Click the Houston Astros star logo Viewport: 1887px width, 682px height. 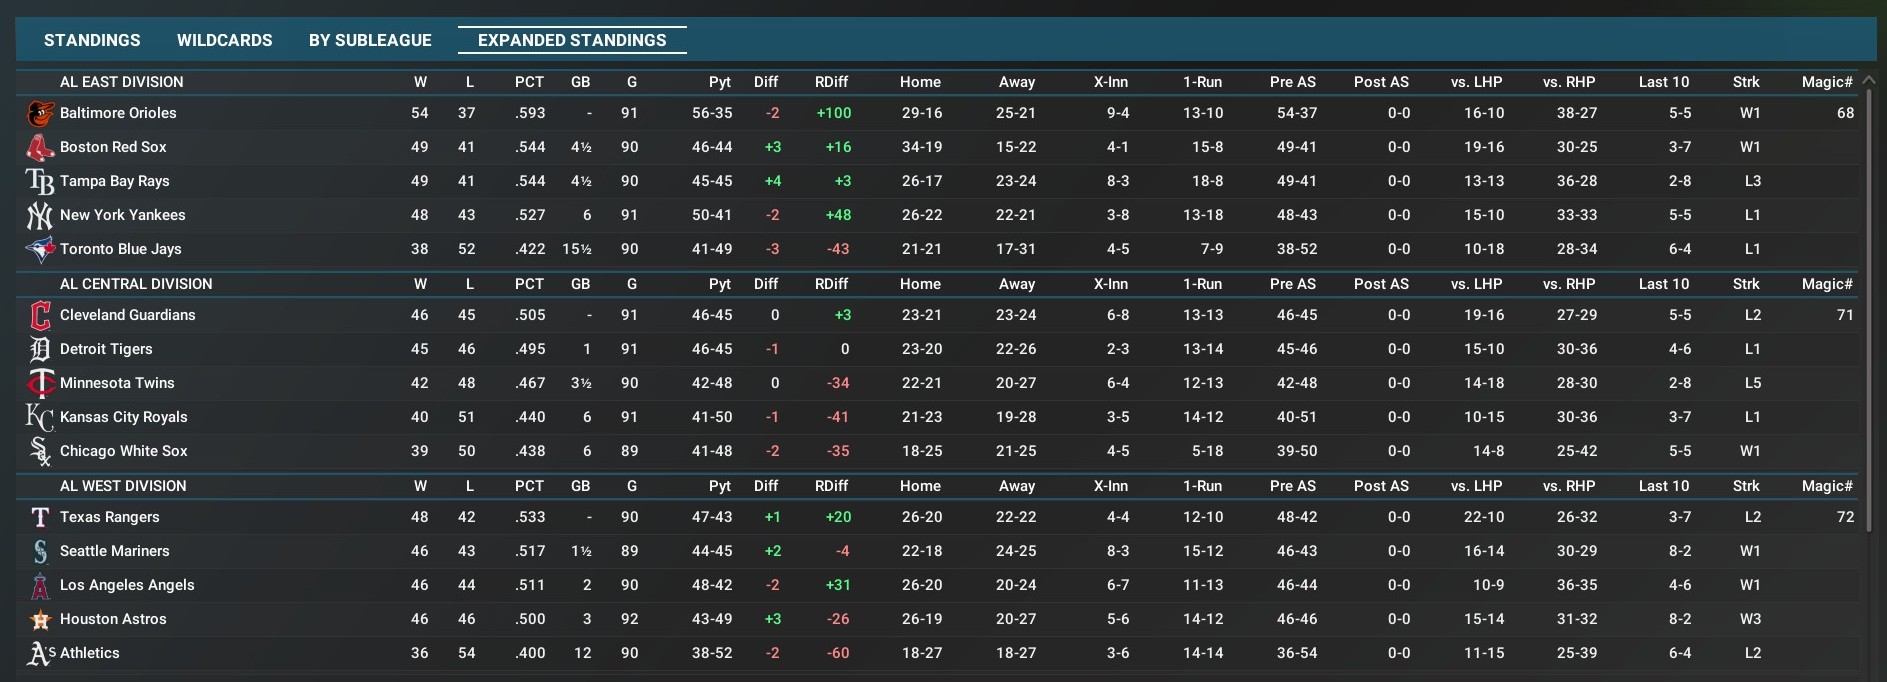click(40, 620)
